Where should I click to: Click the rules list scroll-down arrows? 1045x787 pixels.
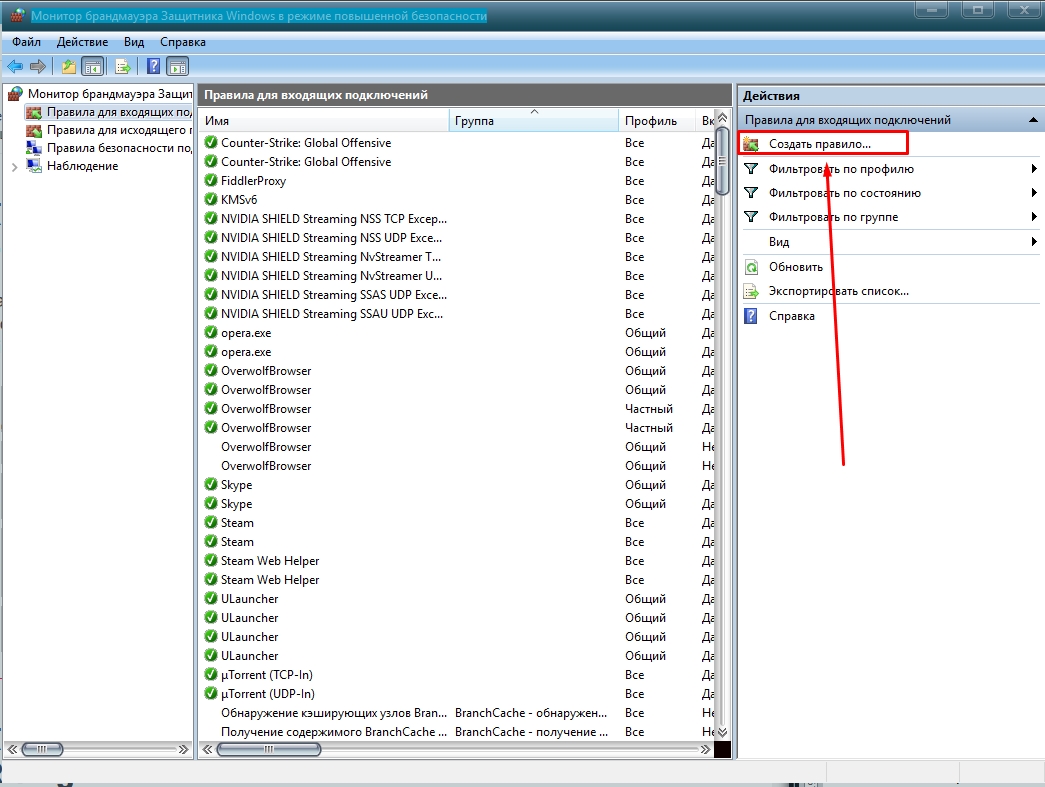coord(722,732)
